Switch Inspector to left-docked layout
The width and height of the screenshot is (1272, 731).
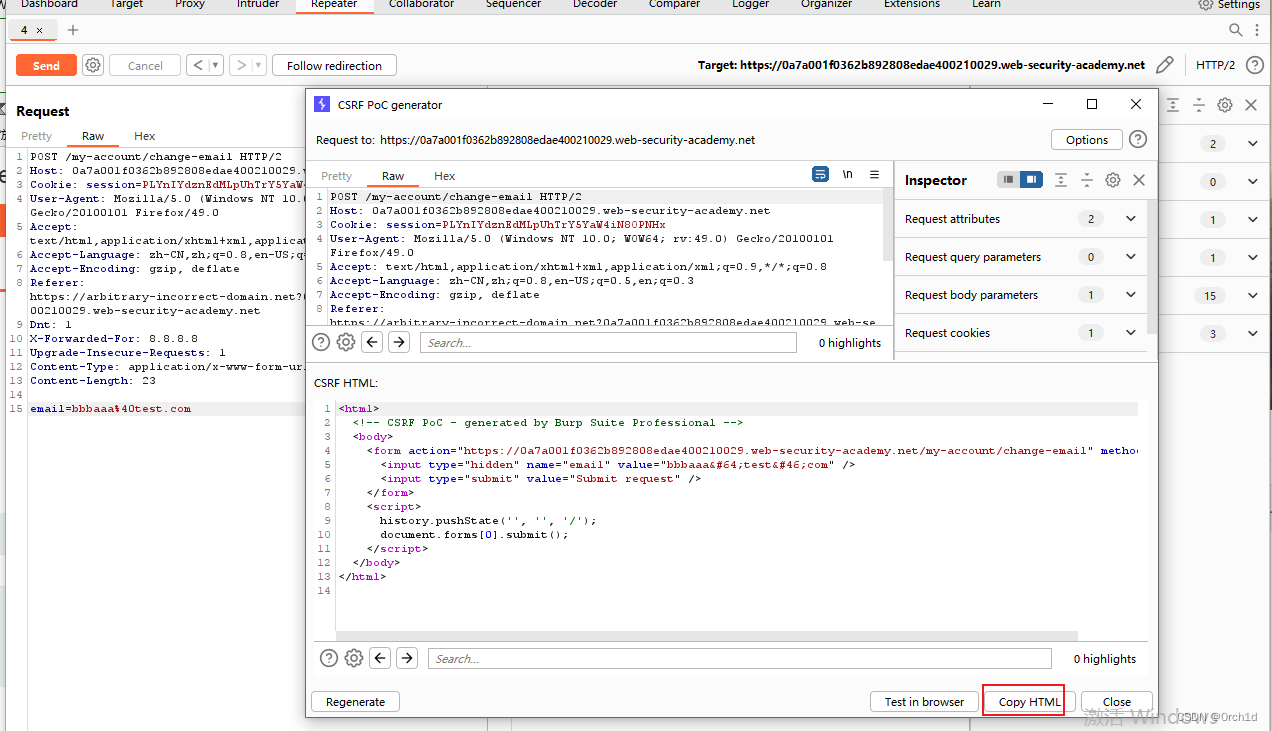click(1009, 180)
